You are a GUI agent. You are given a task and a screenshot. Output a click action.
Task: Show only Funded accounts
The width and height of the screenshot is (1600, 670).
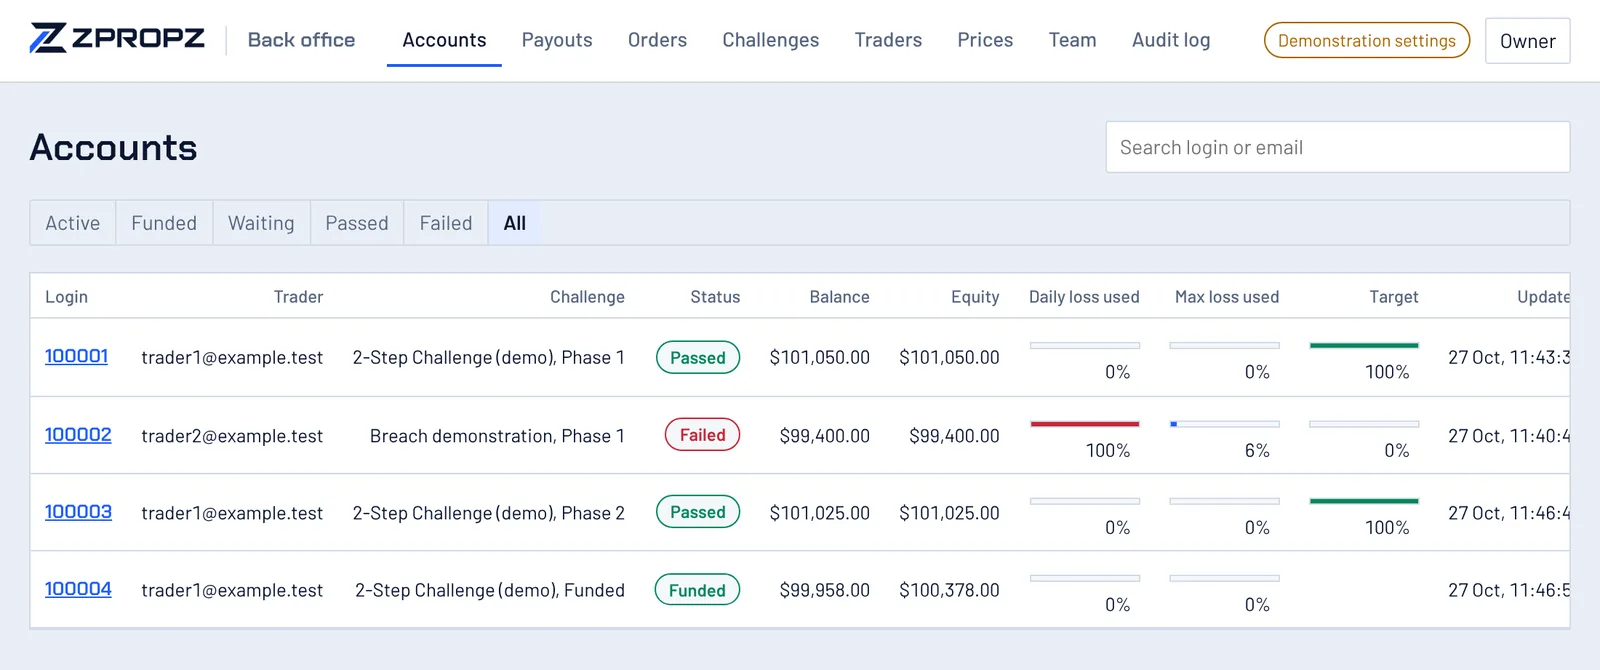[x=164, y=223]
